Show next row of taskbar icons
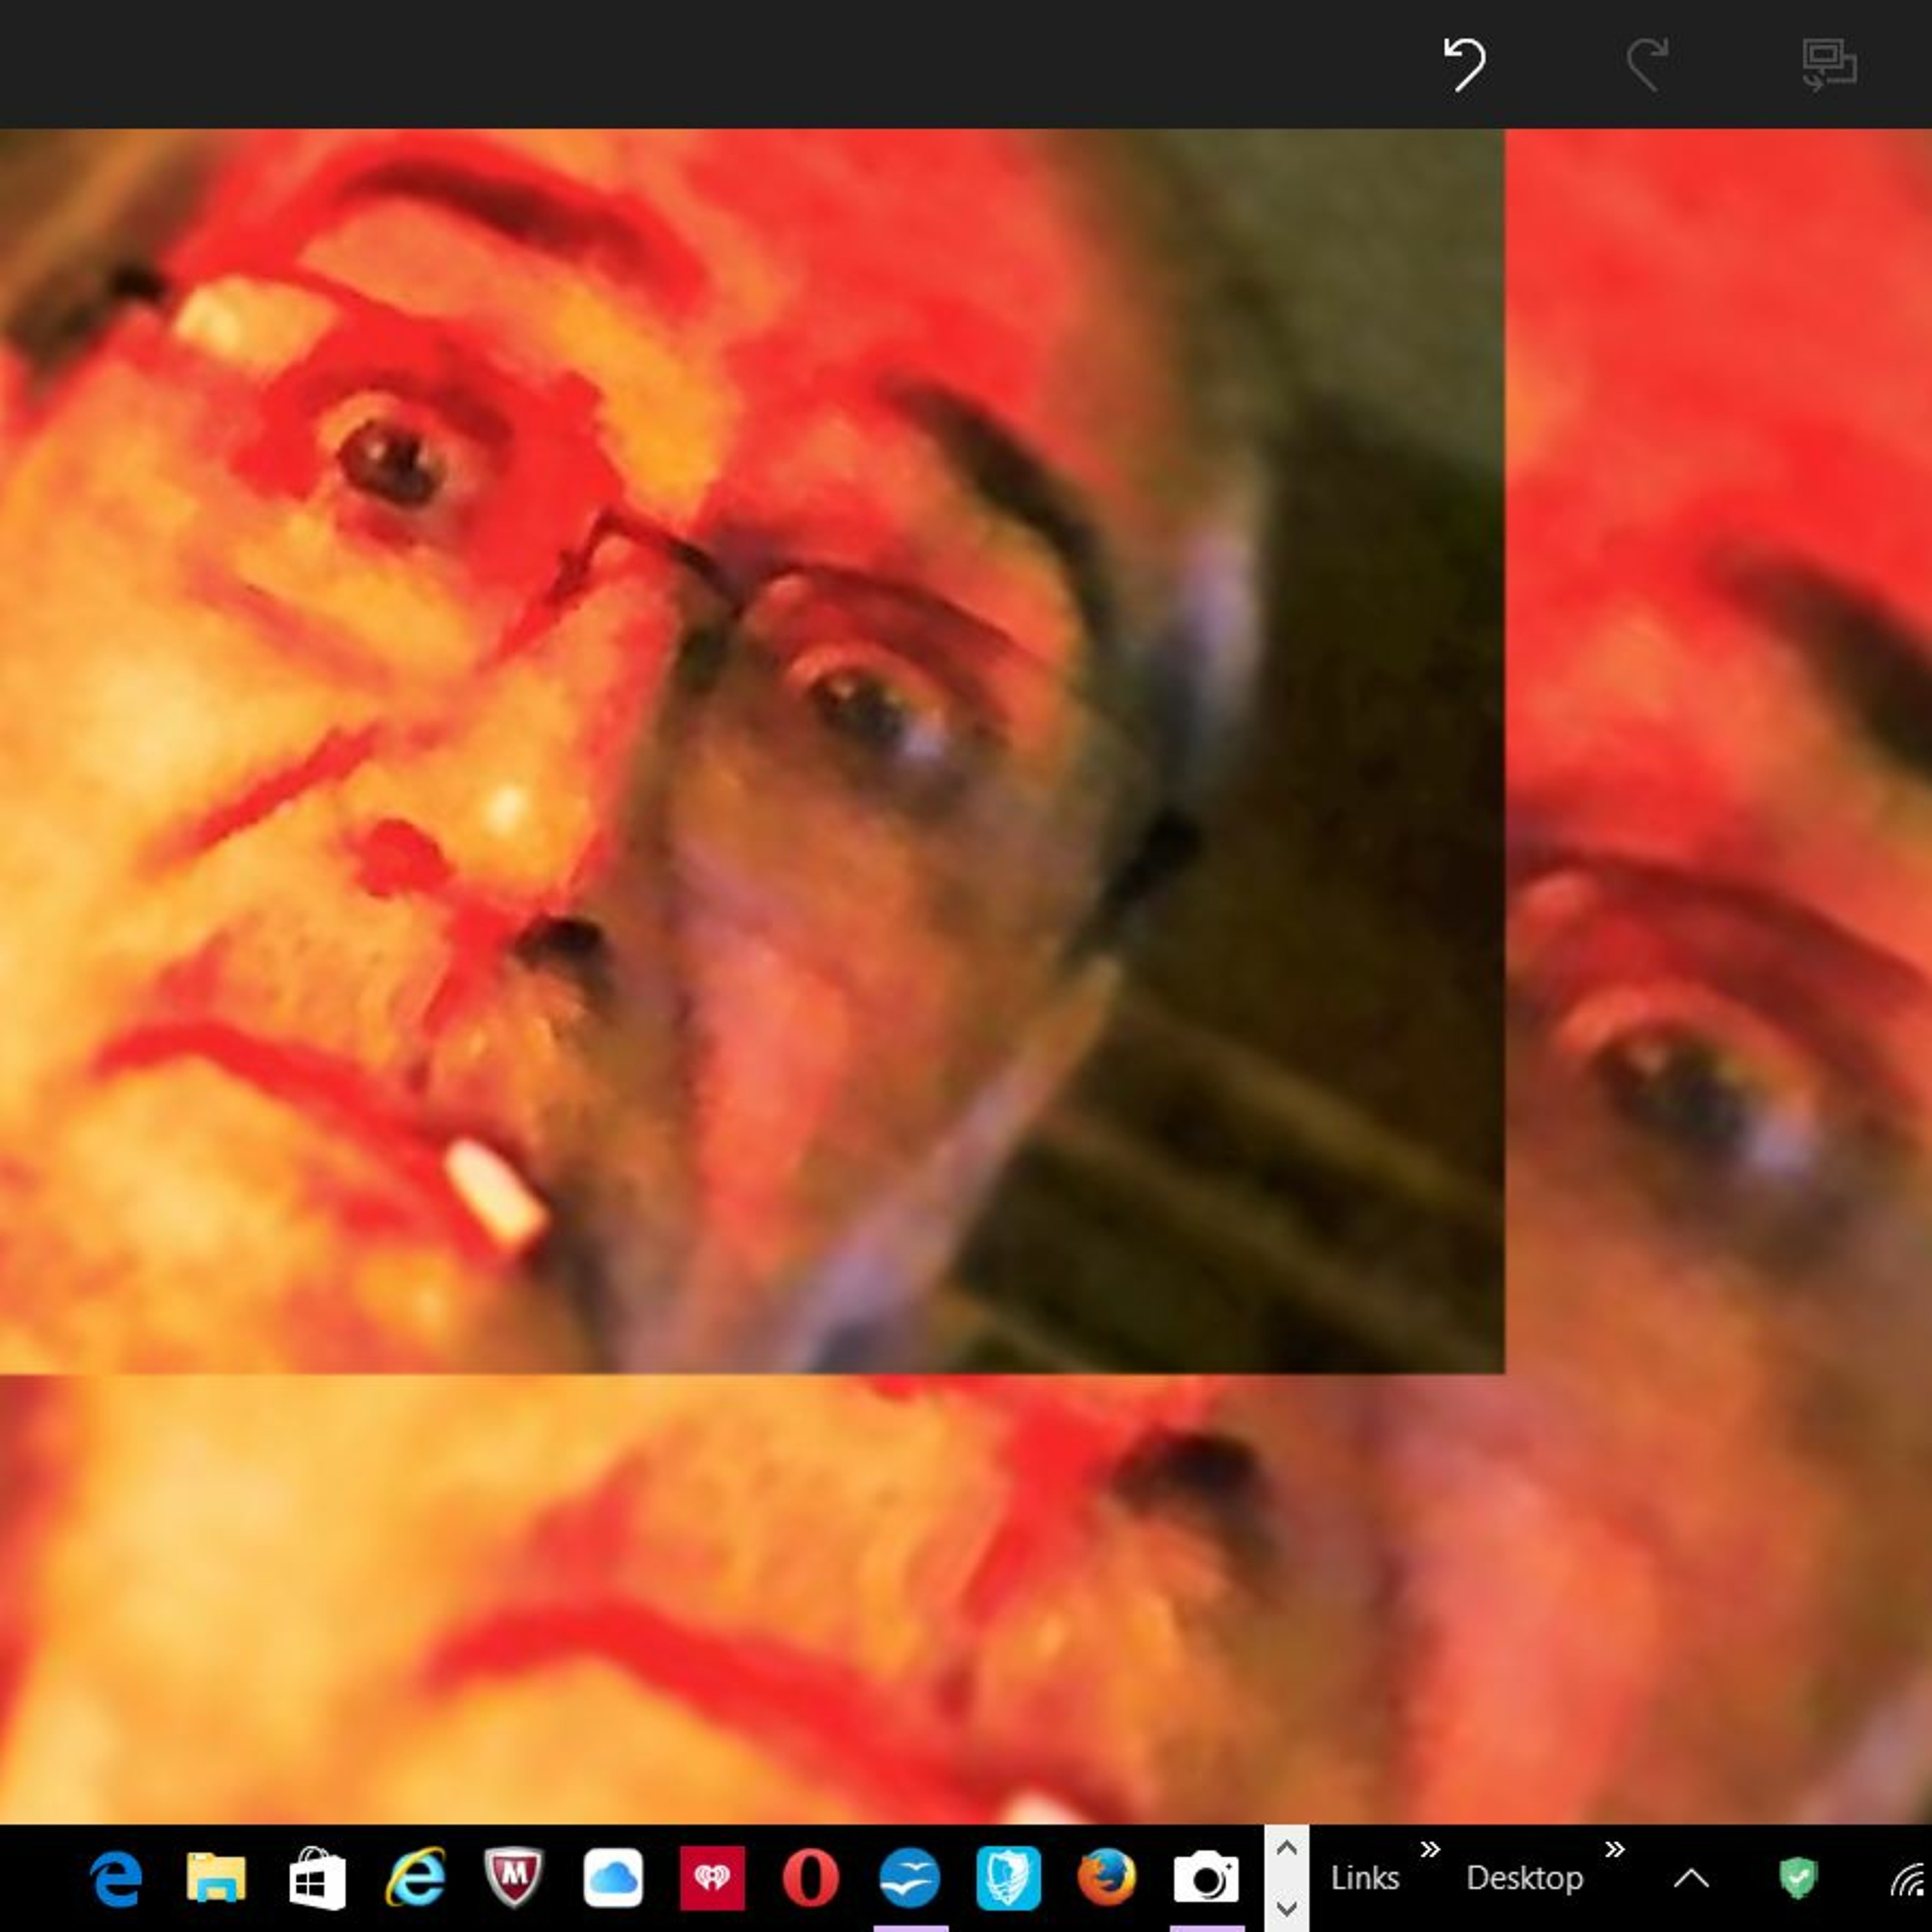Viewport: 1932px width, 1932px height. tap(1287, 1909)
